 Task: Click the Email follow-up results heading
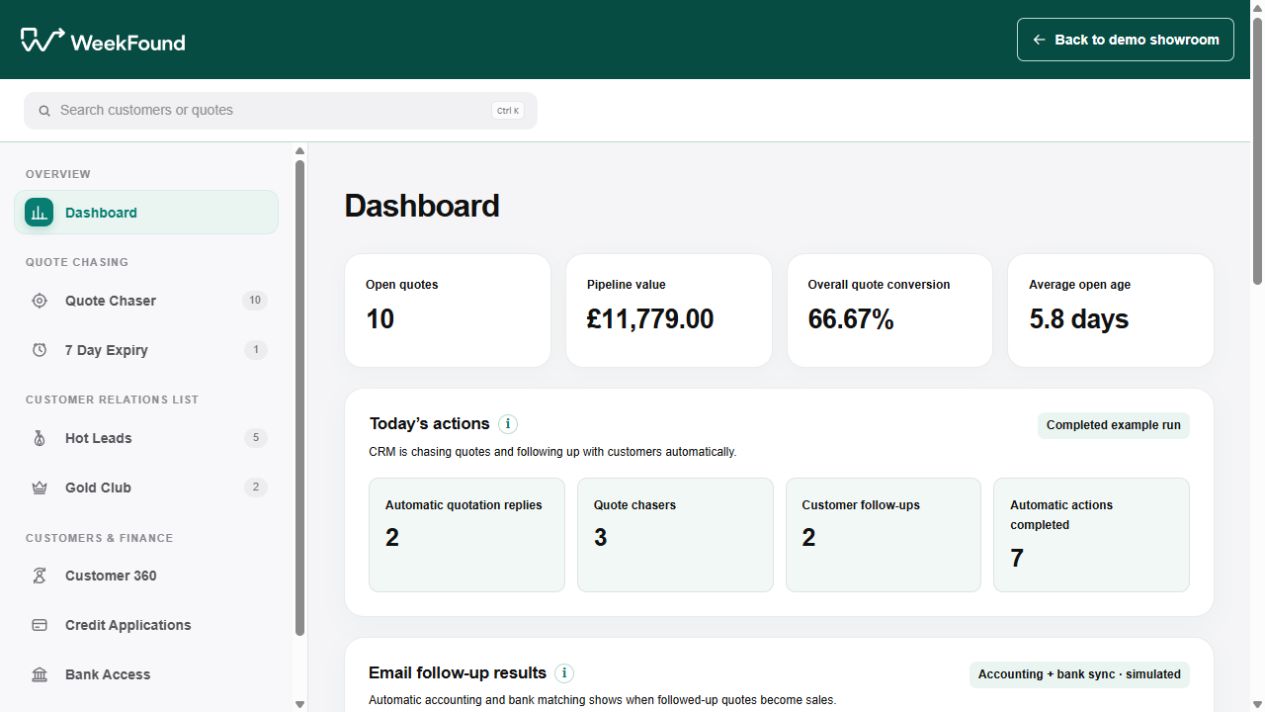point(457,673)
